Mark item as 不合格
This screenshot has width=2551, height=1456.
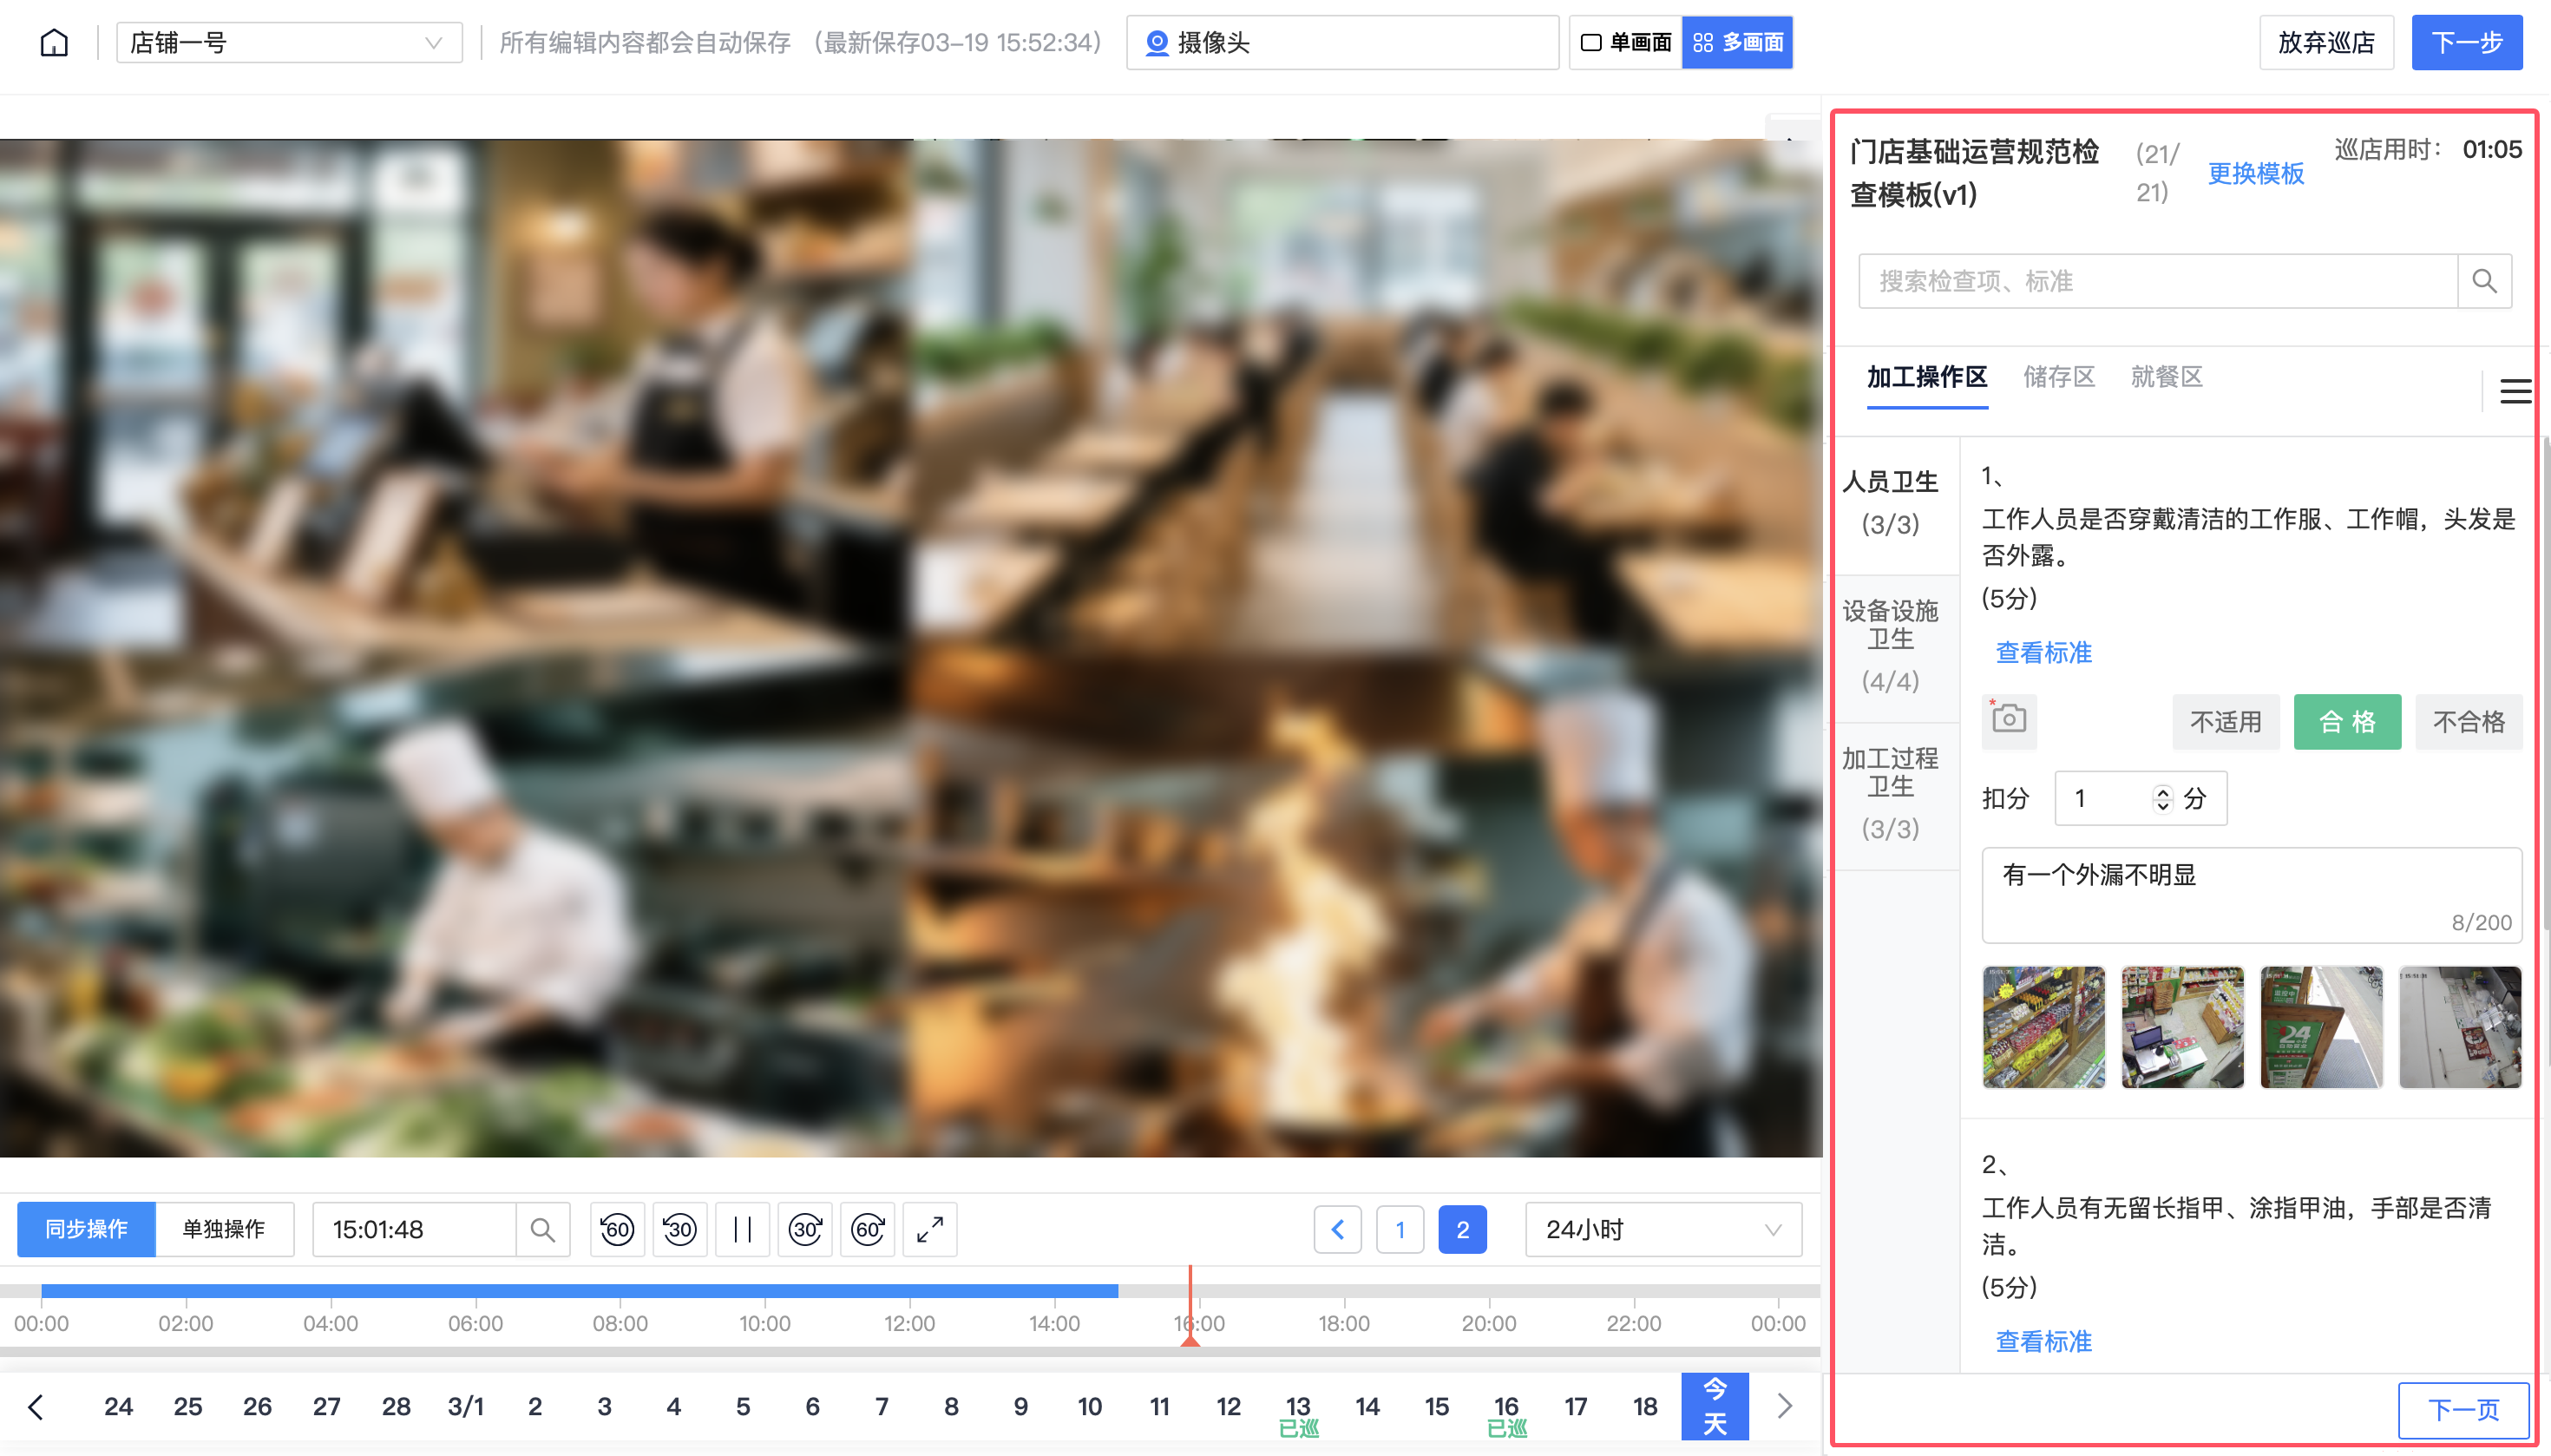pyautogui.click(x=2468, y=722)
